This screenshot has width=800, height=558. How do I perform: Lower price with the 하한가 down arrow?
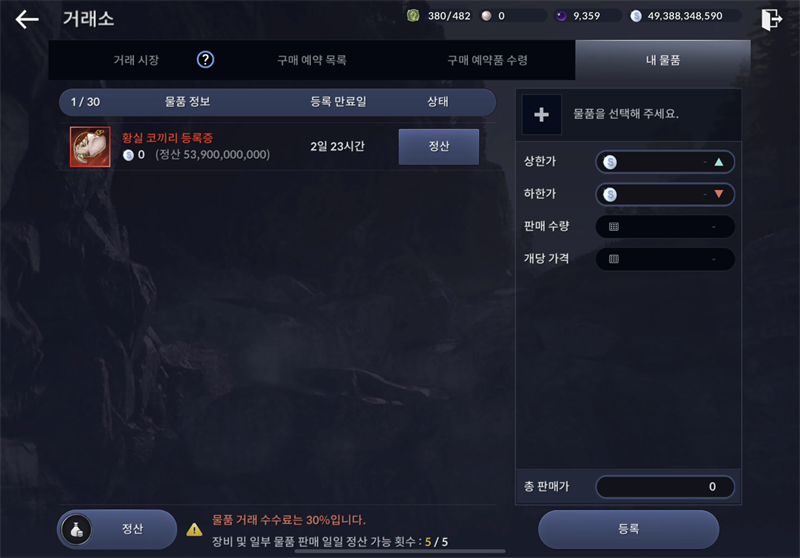pyautogui.click(x=719, y=194)
